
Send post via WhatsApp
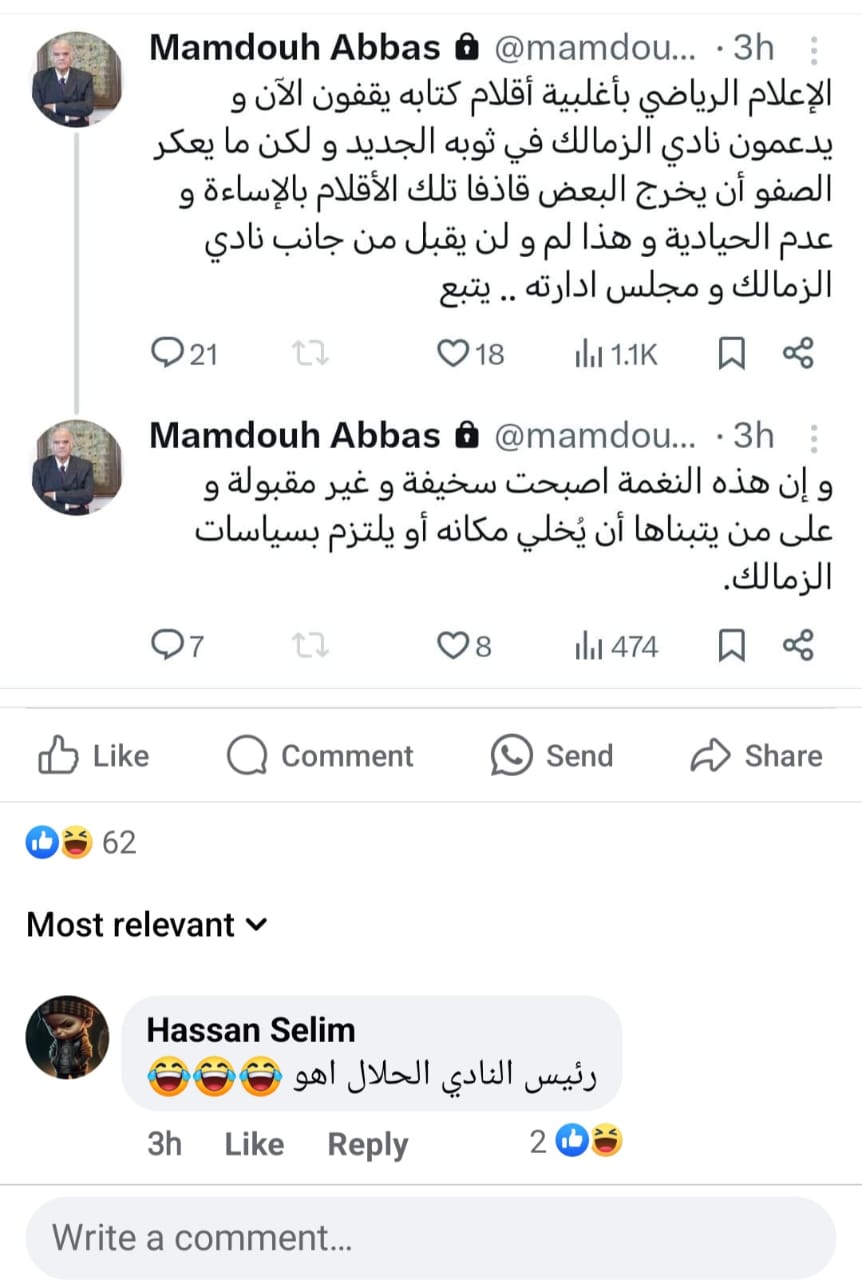[x=552, y=756]
